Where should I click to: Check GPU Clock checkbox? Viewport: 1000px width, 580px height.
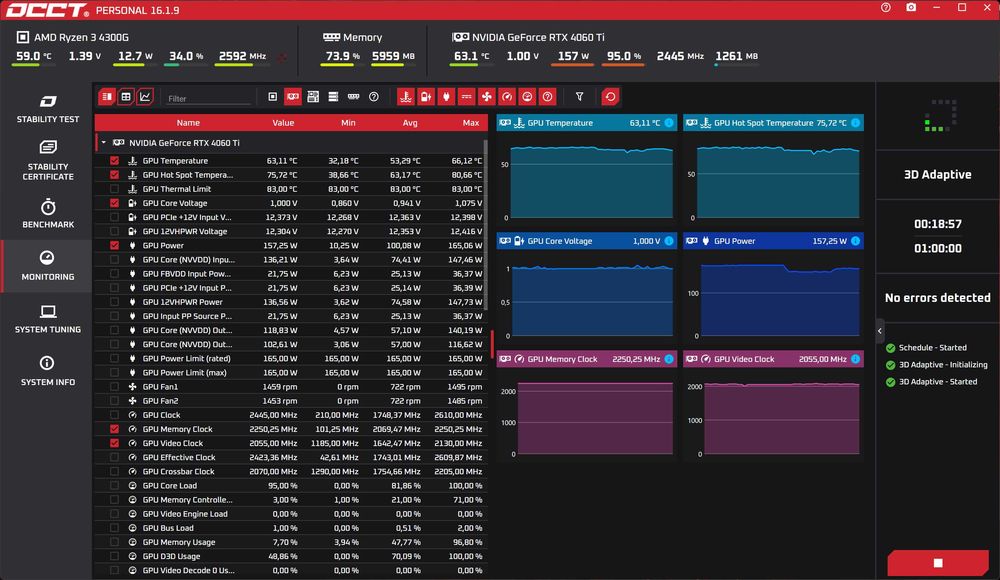point(114,415)
